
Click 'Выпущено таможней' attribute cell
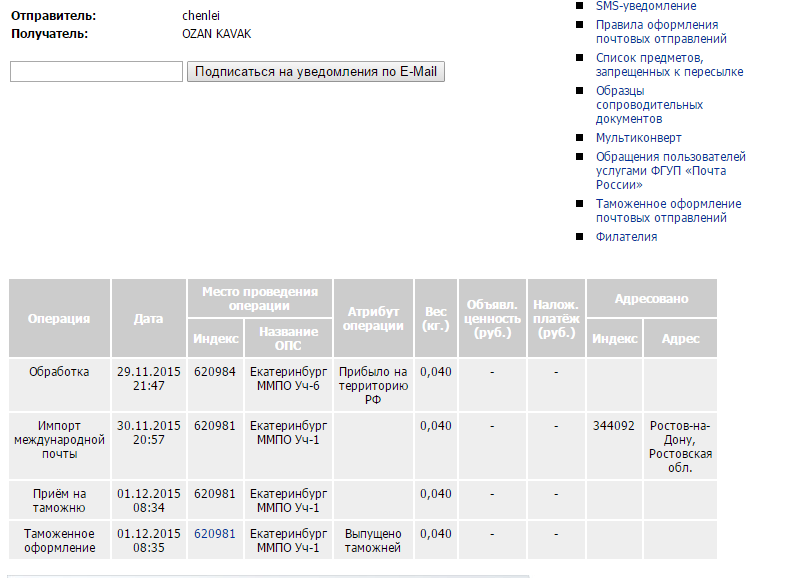373,541
